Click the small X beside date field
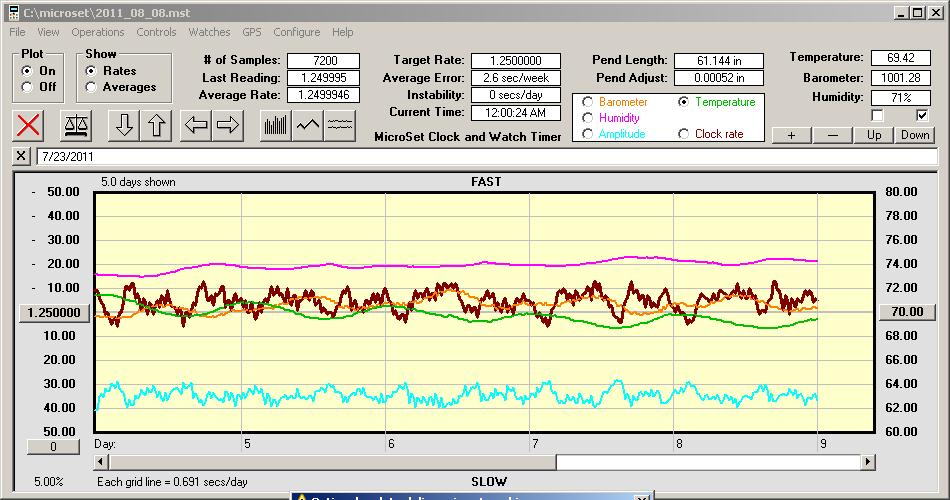The image size is (950, 500). (21, 156)
